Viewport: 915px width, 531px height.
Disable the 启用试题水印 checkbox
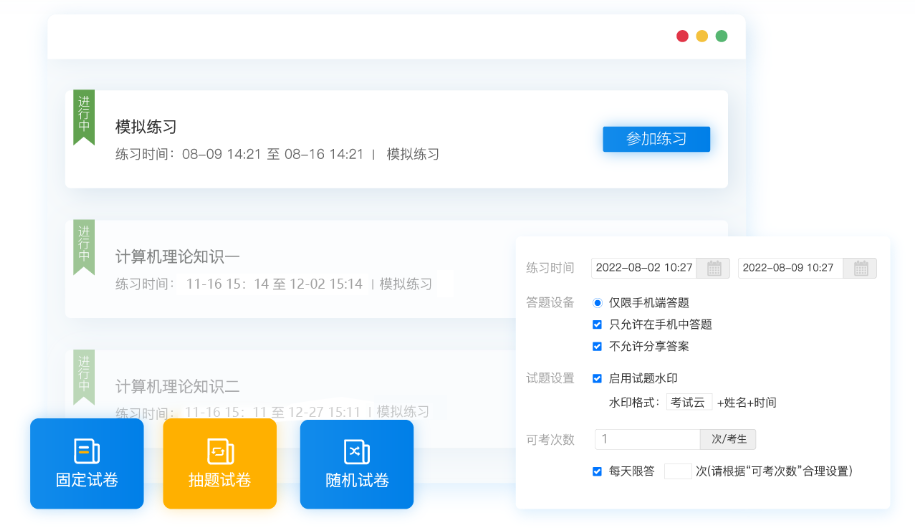point(598,378)
